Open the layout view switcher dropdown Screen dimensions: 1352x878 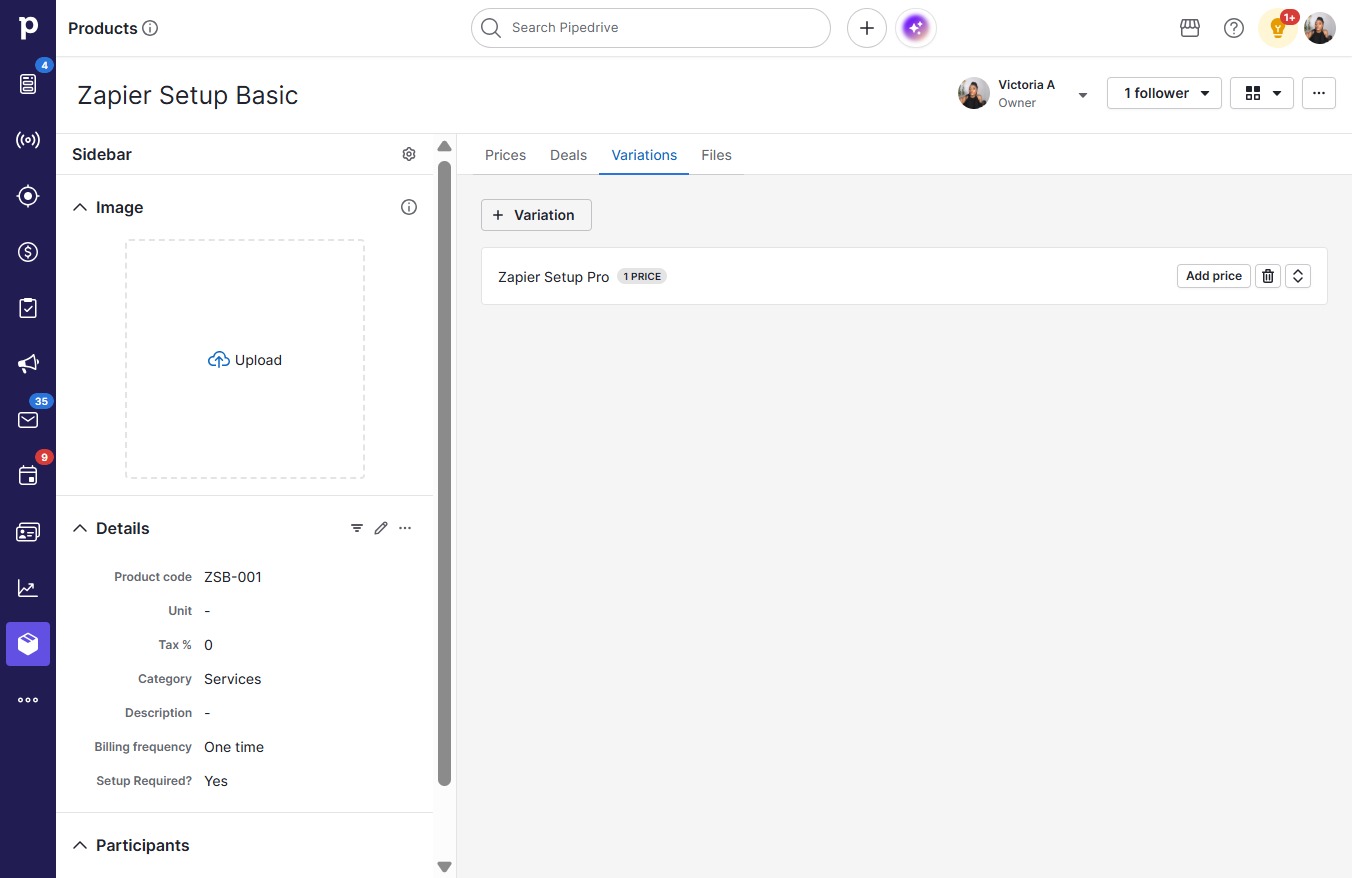(1262, 93)
